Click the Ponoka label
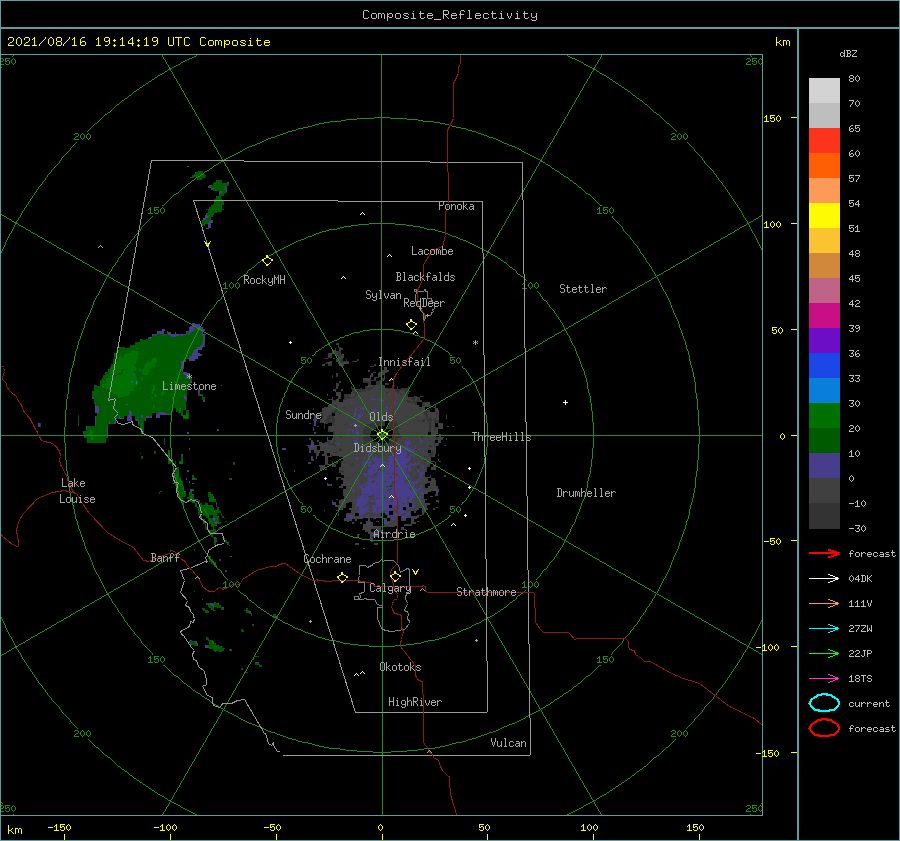The image size is (900, 841). 456,206
